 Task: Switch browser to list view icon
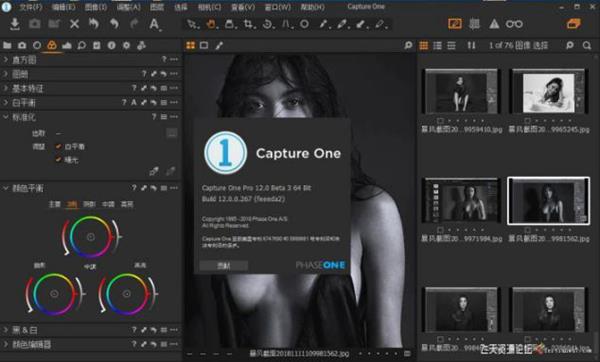click(x=437, y=46)
